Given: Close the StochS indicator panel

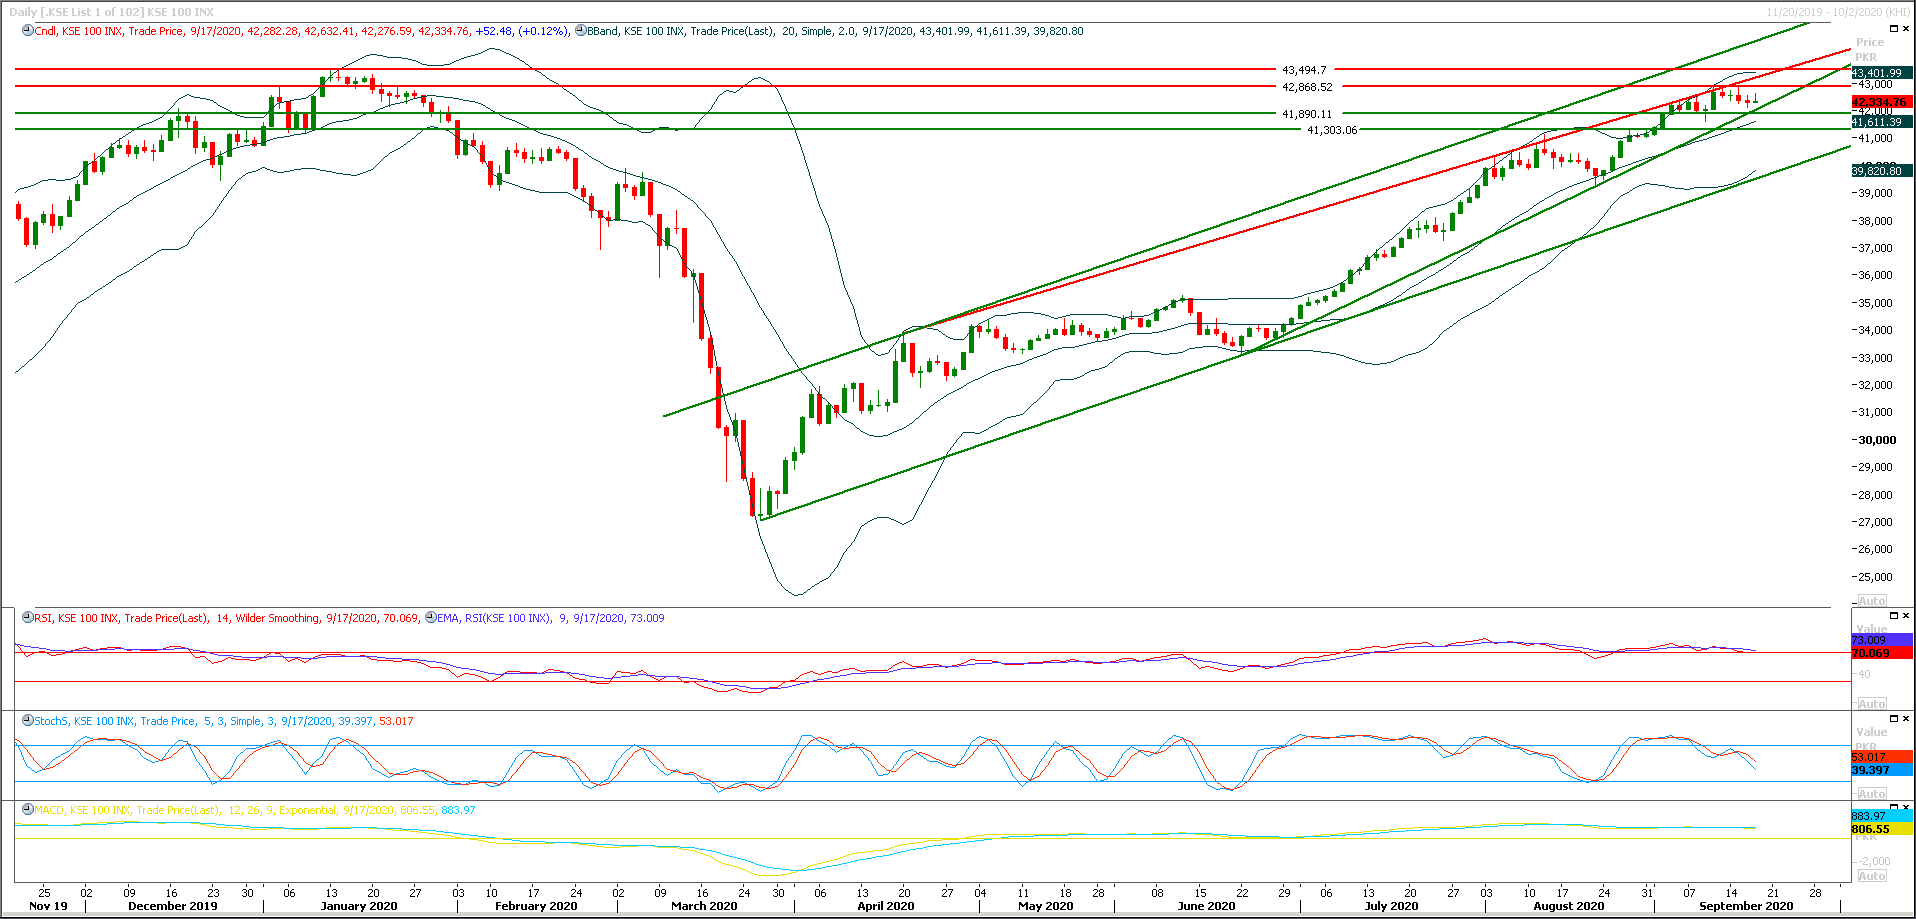Looking at the screenshot, I should click(1907, 719).
